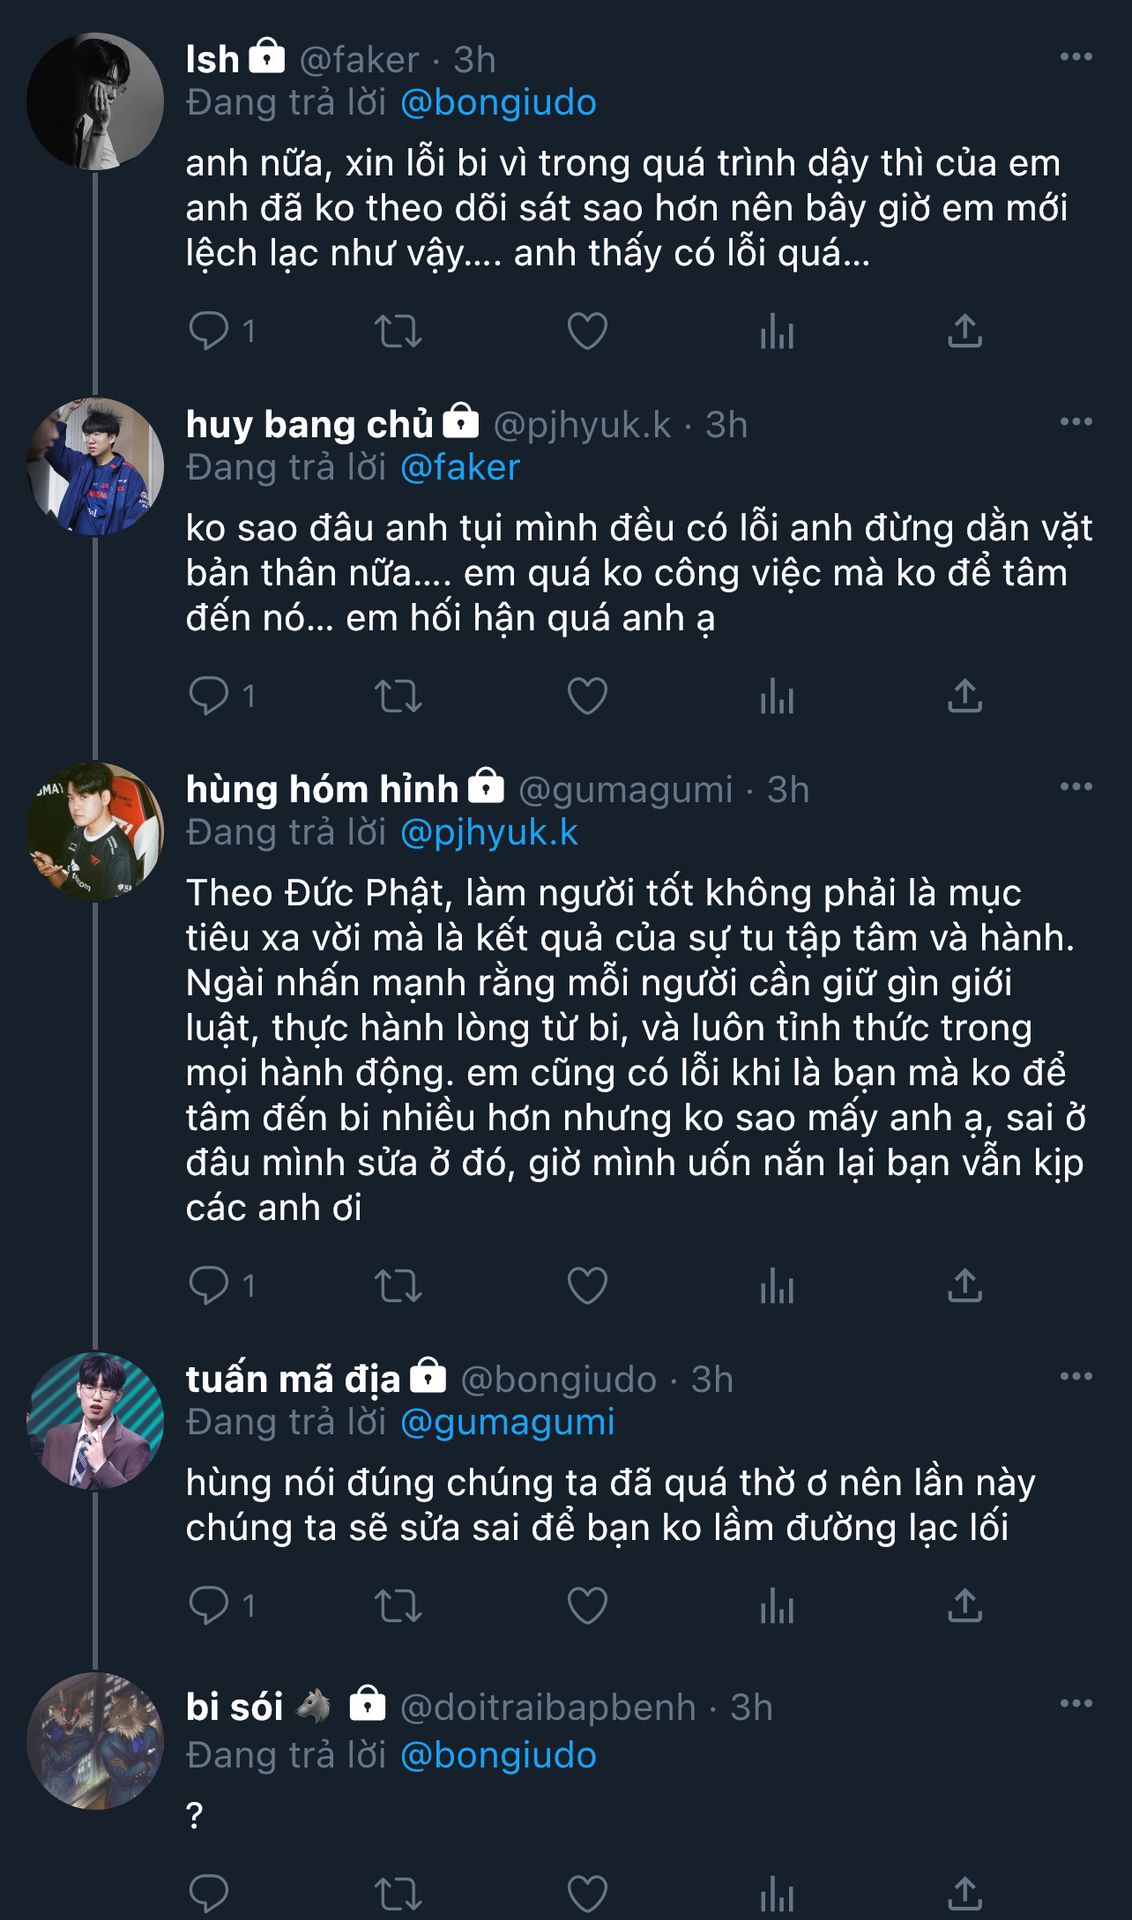This screenshot has width=1132, height=1920.
Task: Open more options for lsh's tweet
Action: pyautogui.click(x=1076, y=57)
